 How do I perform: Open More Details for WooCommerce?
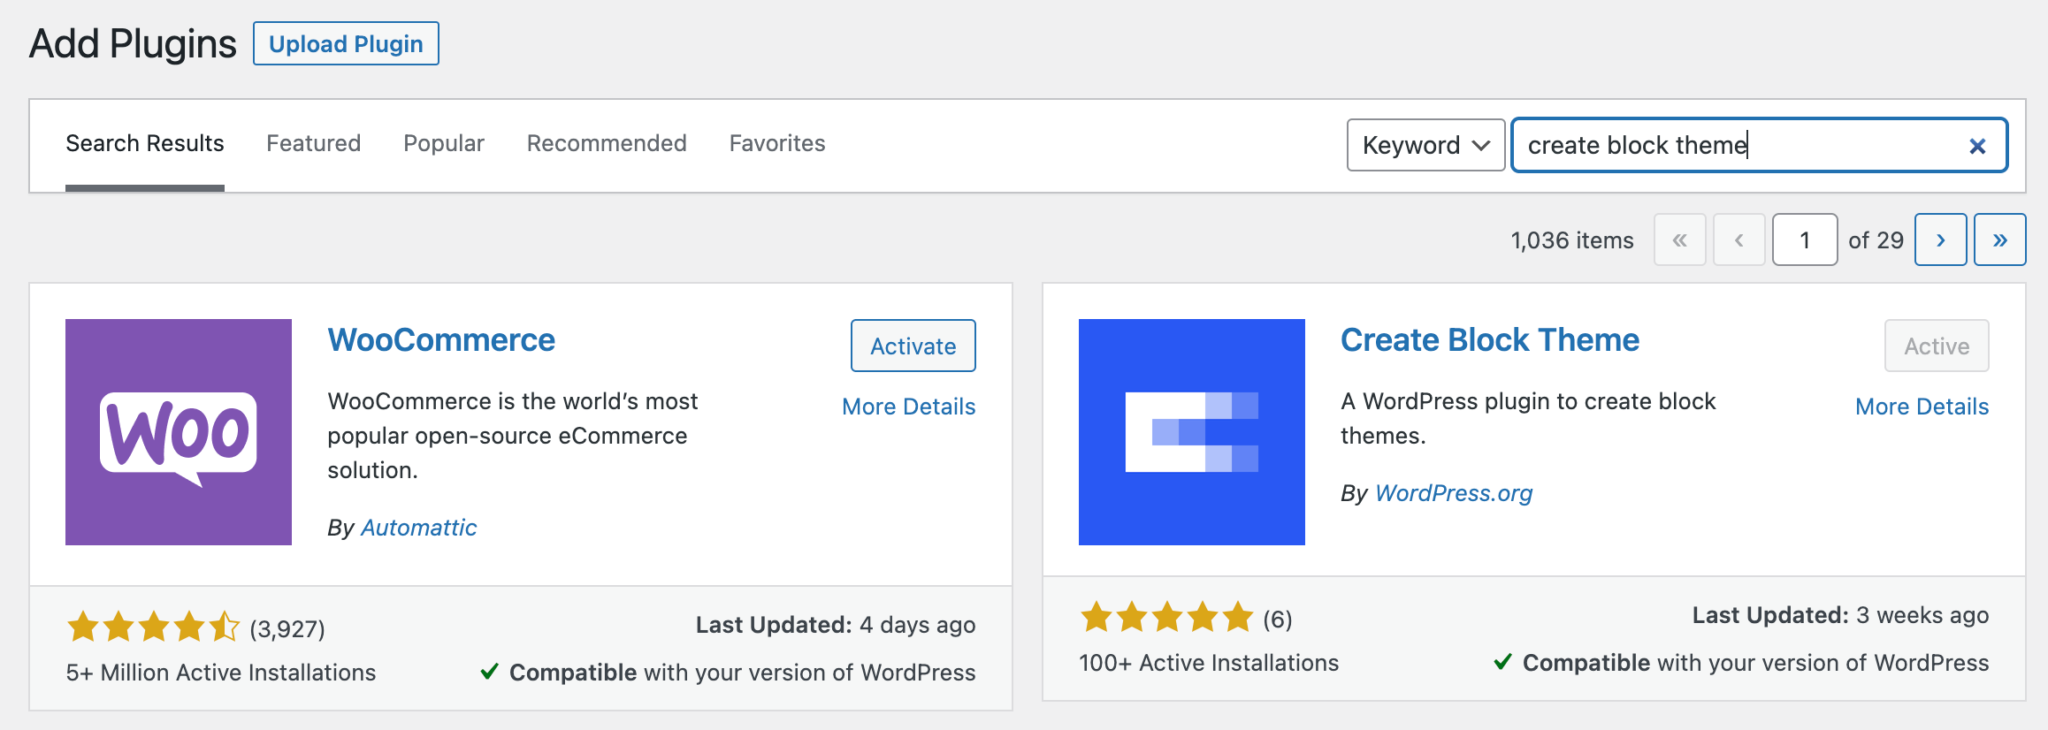click(908, 406)
